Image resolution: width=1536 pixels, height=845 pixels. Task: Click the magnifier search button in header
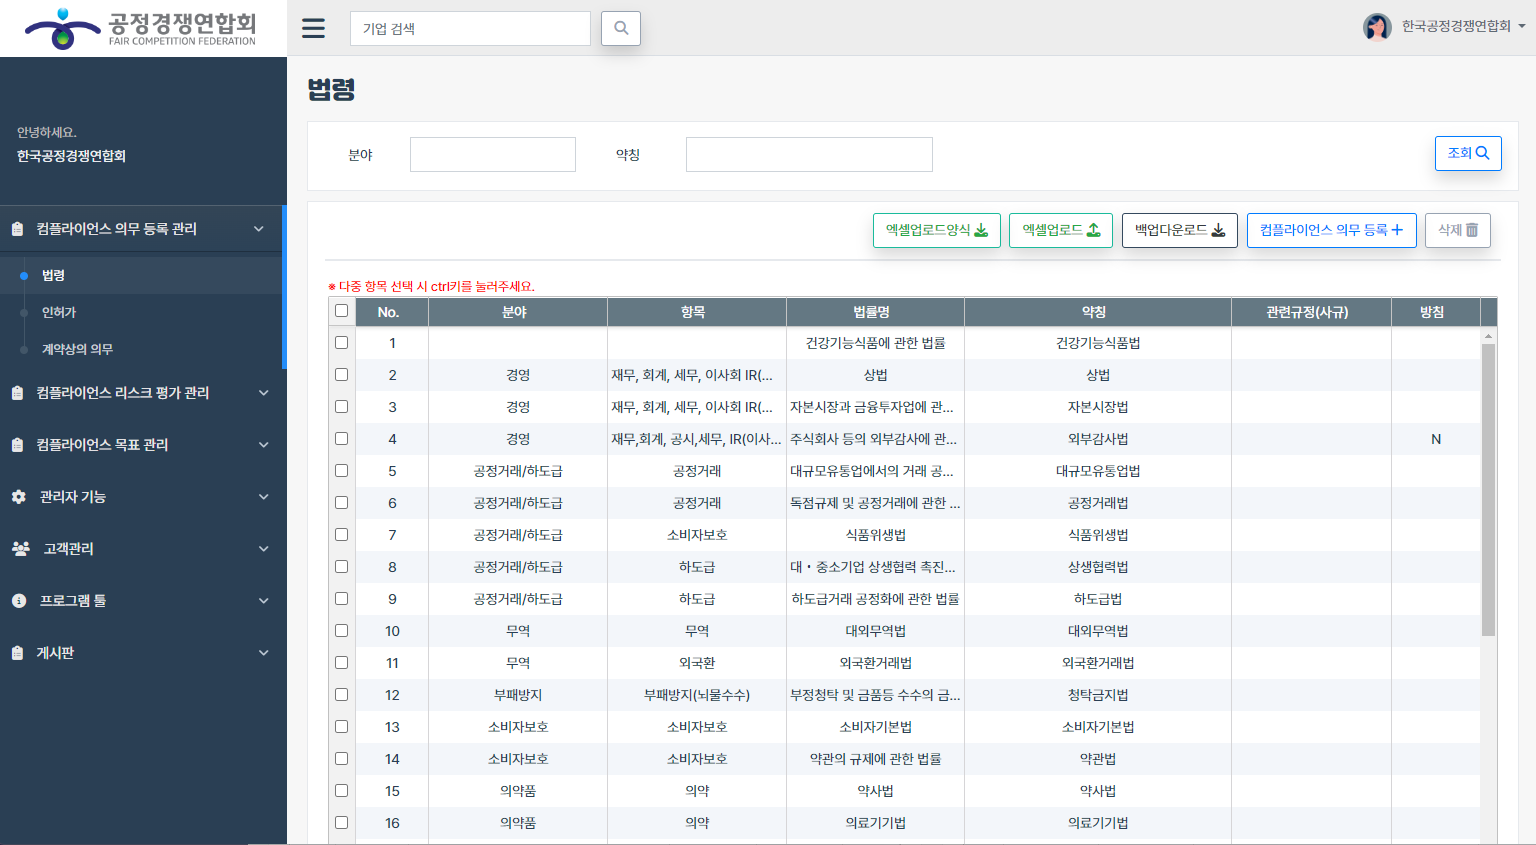click(x=621, y=28)
